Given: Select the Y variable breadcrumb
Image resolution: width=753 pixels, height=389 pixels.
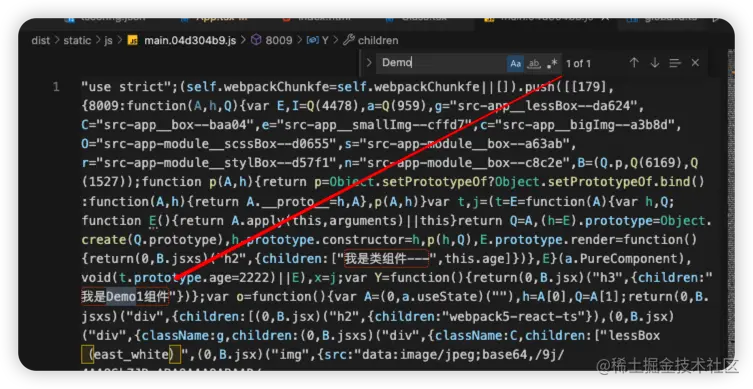Looking at the screenshot, I should pos(325,40).
